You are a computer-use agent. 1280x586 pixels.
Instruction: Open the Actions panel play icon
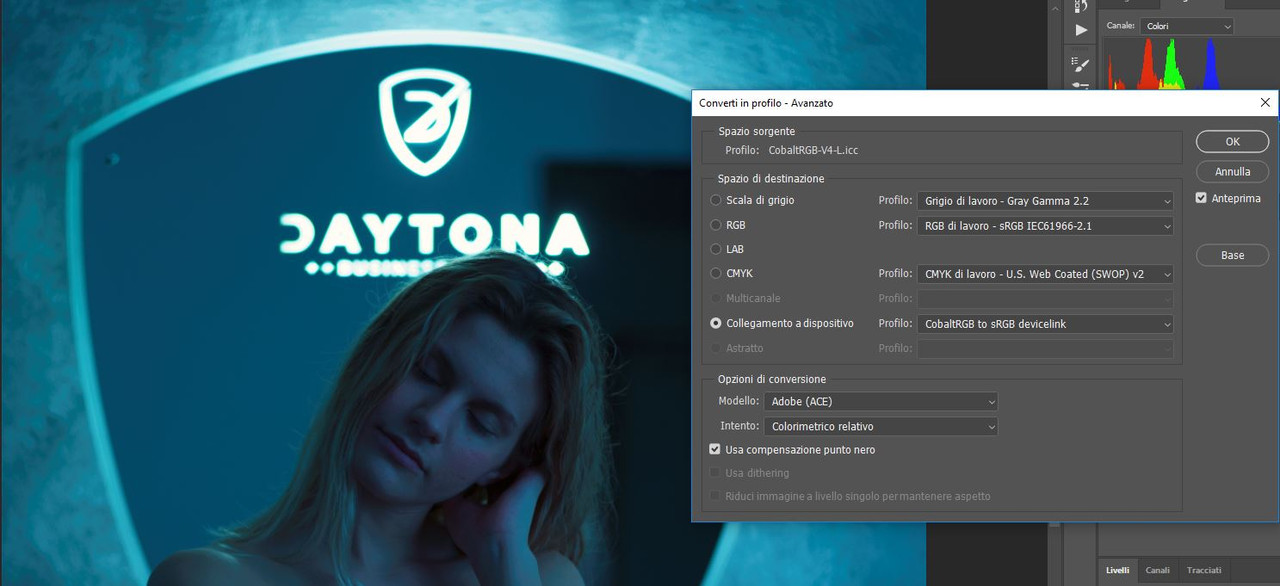(1080, 30)
